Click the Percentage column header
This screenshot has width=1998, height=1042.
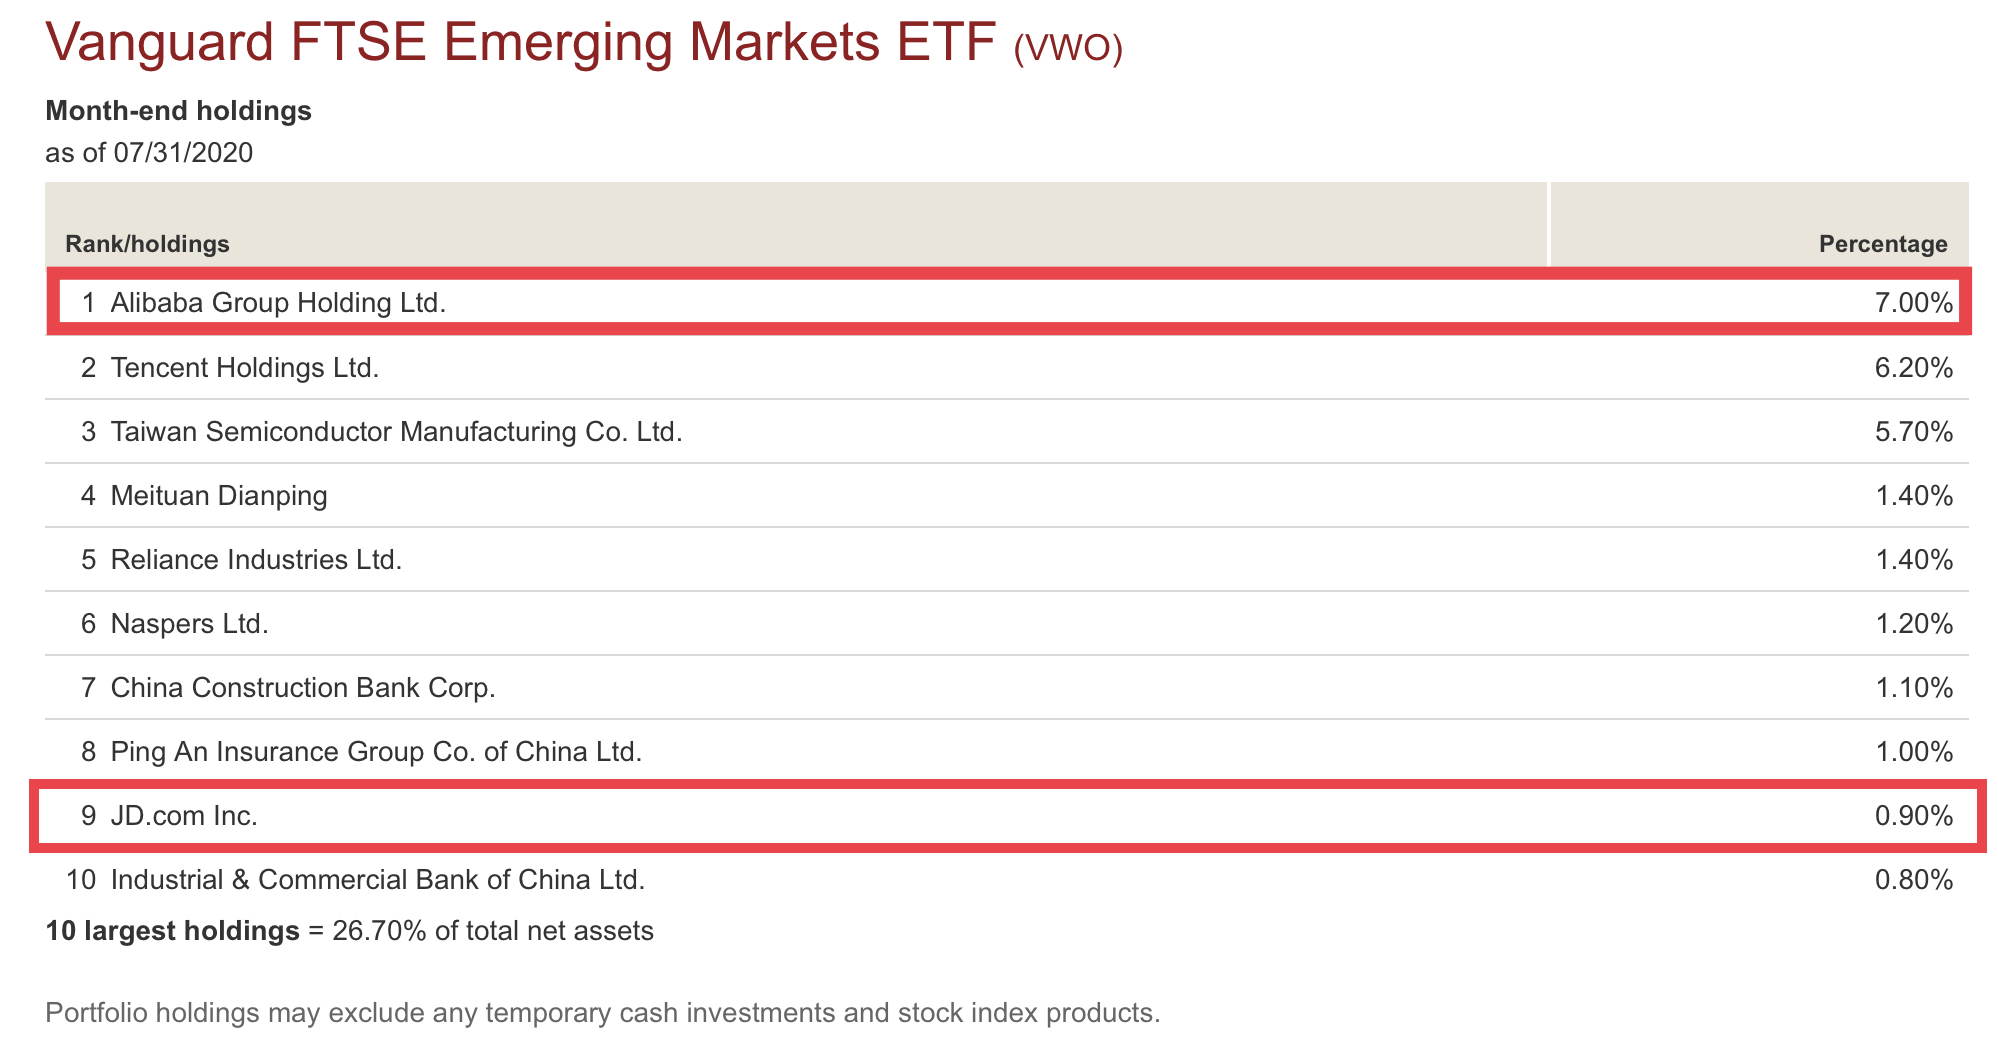(x=1882, y=244)
